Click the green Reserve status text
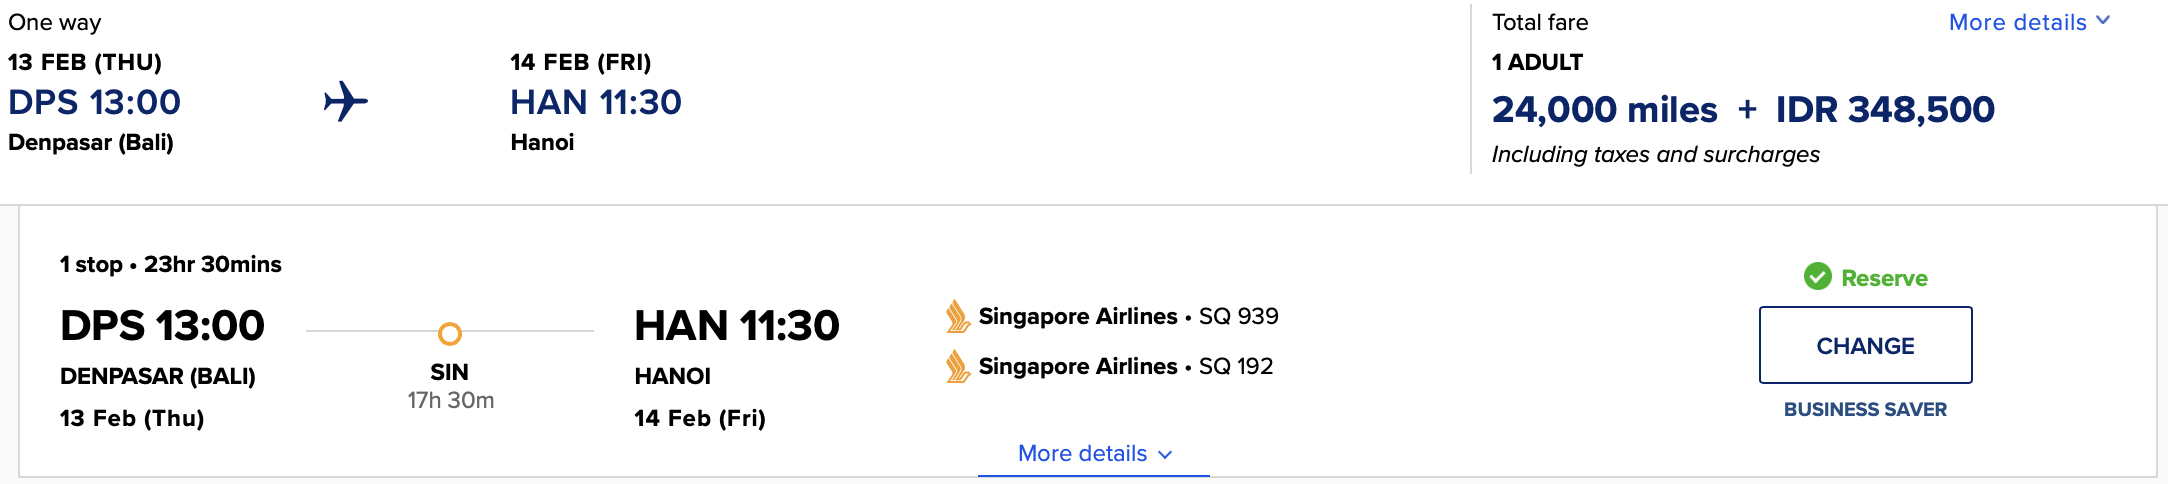This screenshot has width=2168, height=484. pos(1884,278)
